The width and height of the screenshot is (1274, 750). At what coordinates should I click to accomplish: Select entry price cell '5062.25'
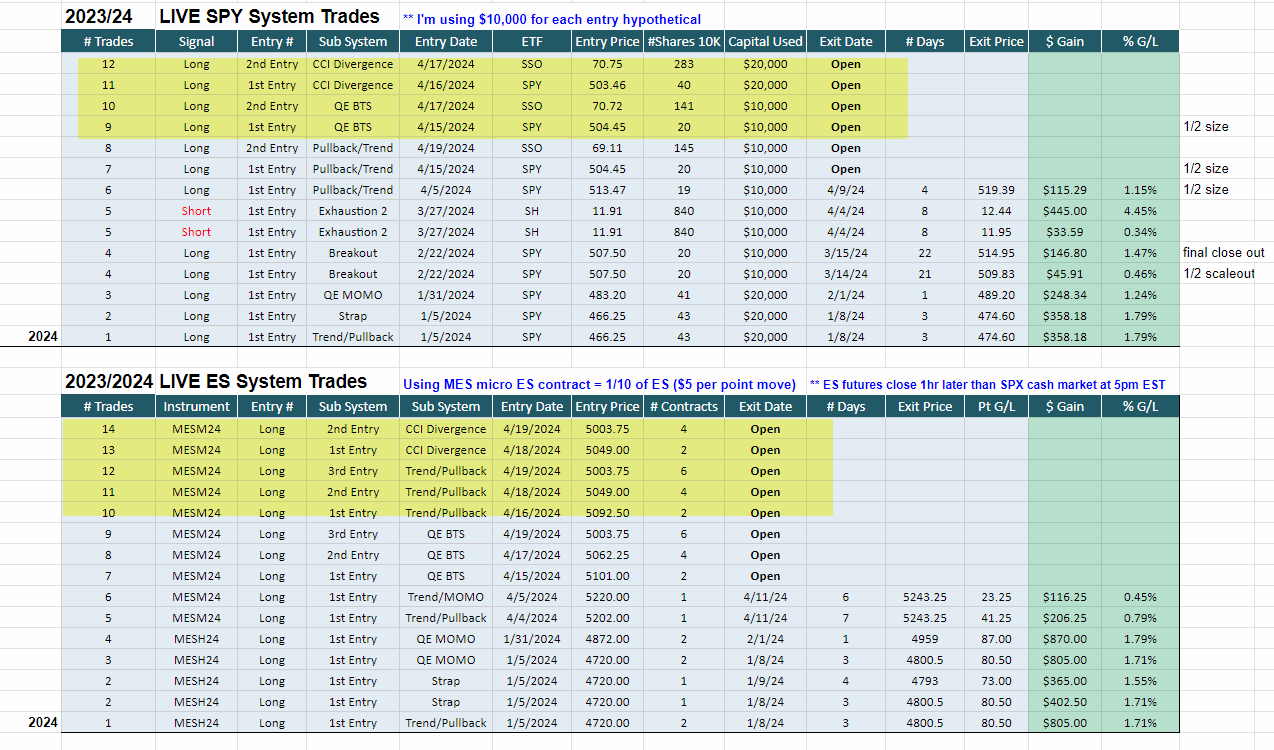pos(607,555)
